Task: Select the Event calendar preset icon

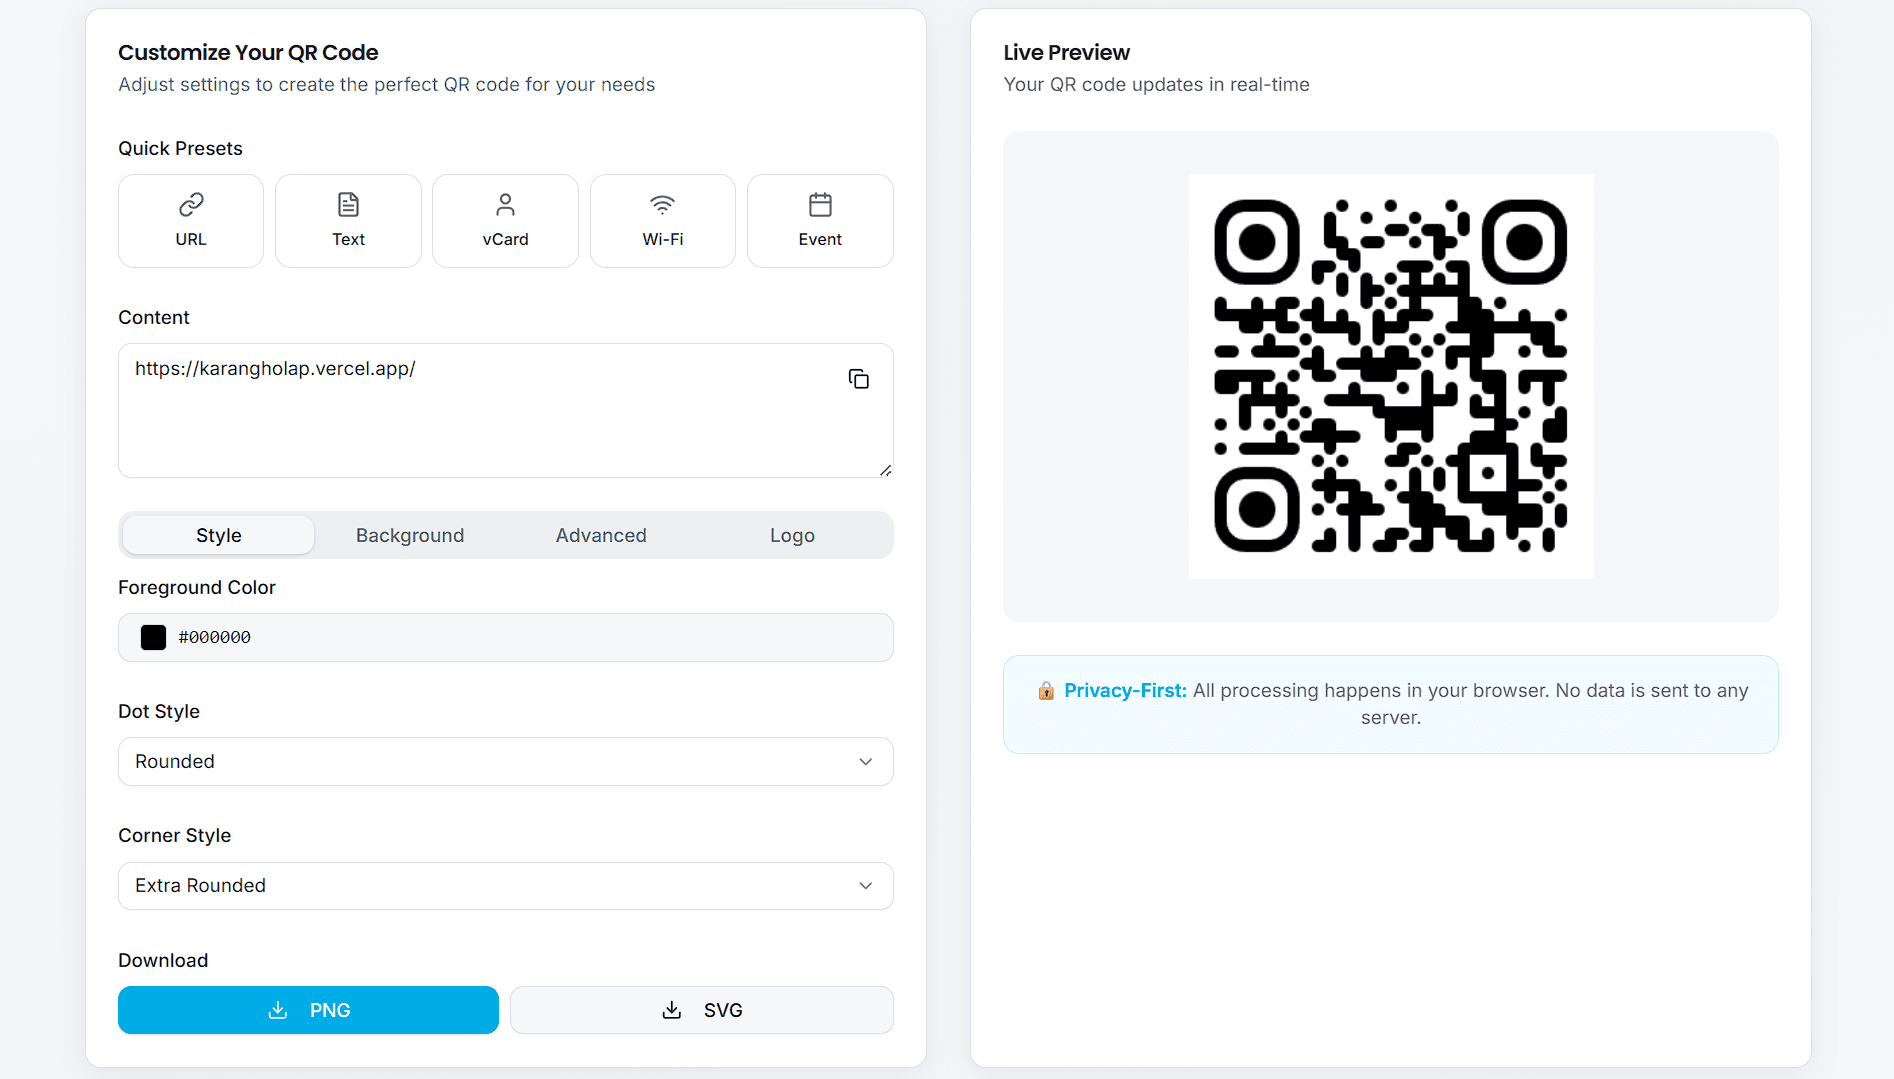Action: [x=820, y=205]
